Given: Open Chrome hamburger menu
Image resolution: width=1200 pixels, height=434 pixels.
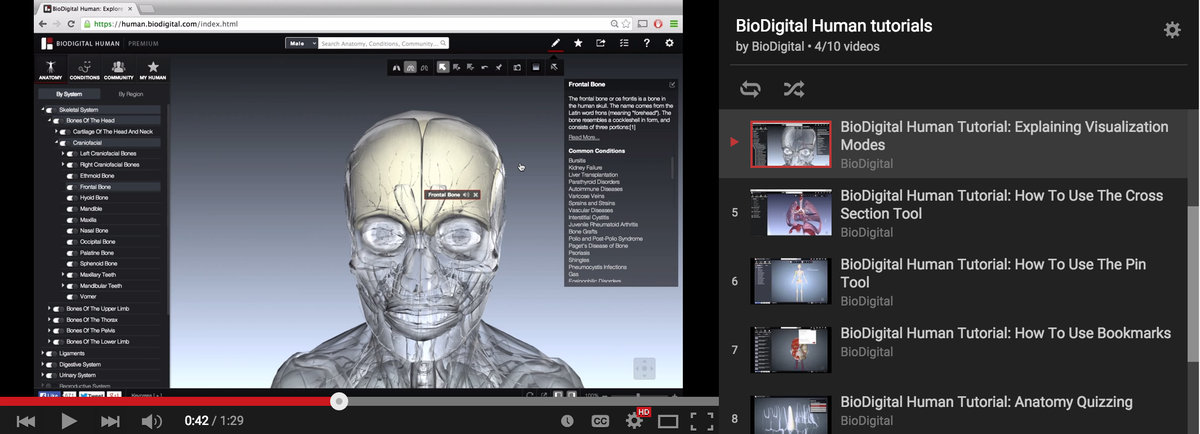Looking at the screenshot, I should coord(675,23).
